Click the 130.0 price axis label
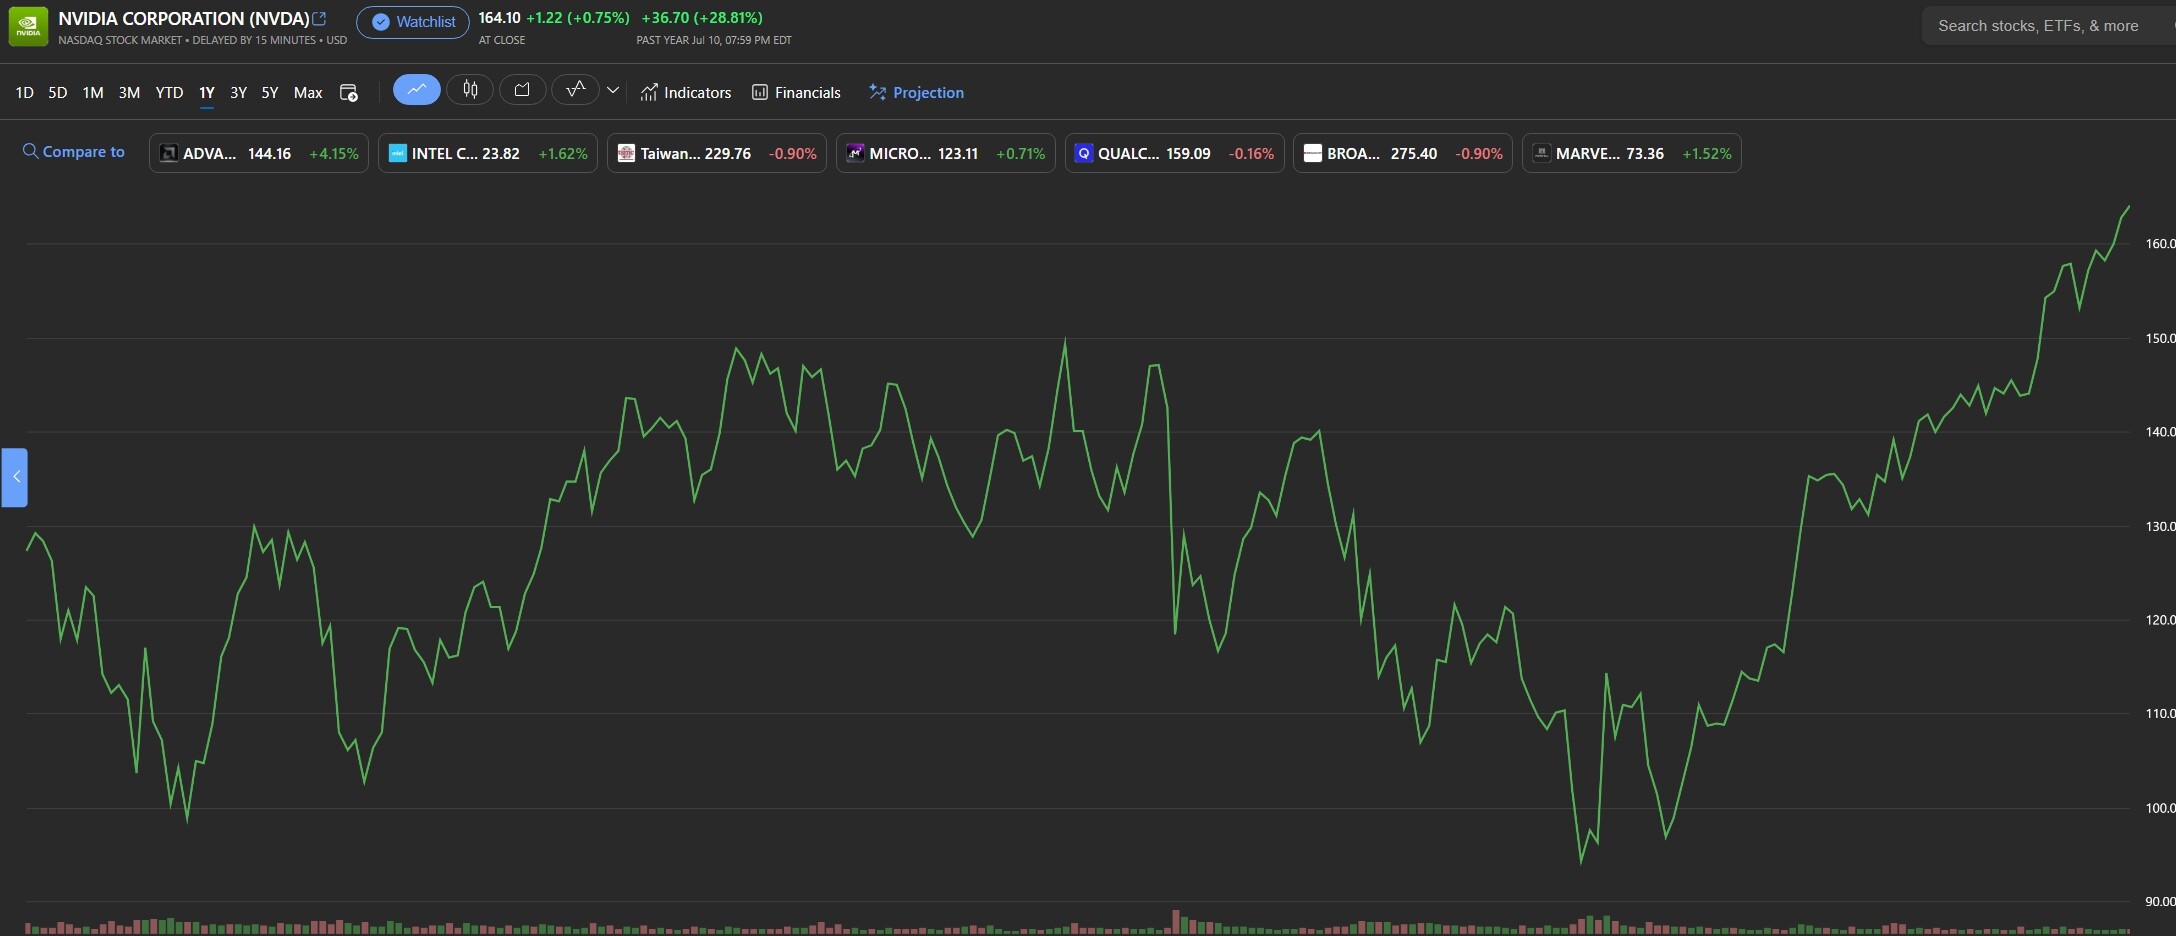The height and width of the screenshot is (936, 2176). [2160, 526]
